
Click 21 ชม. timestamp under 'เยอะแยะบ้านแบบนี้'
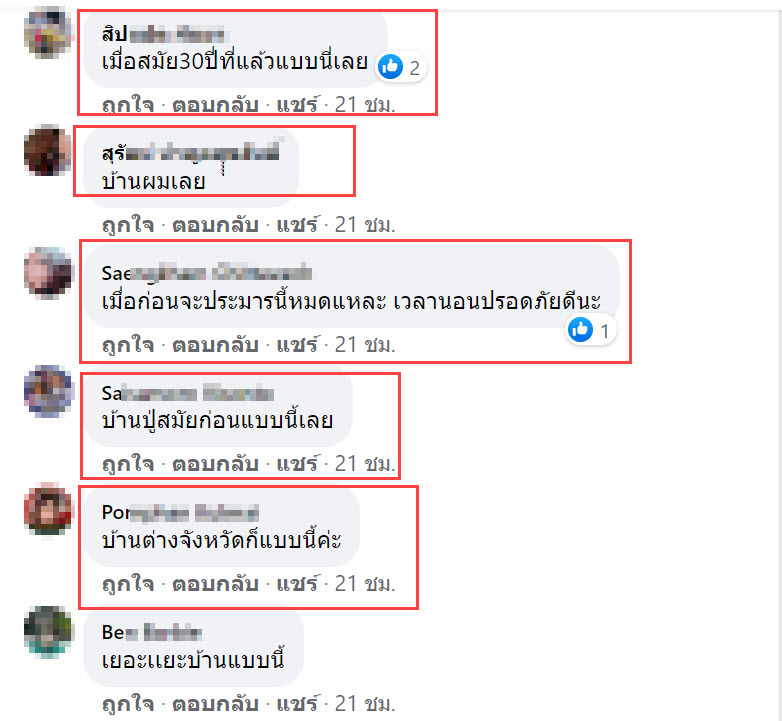pos(365,704)
